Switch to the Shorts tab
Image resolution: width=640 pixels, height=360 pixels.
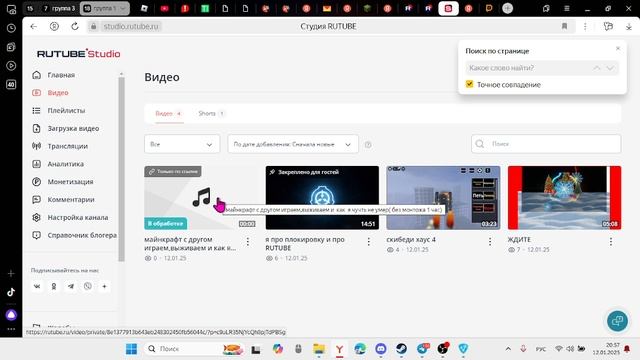click(x=211, y=113)
